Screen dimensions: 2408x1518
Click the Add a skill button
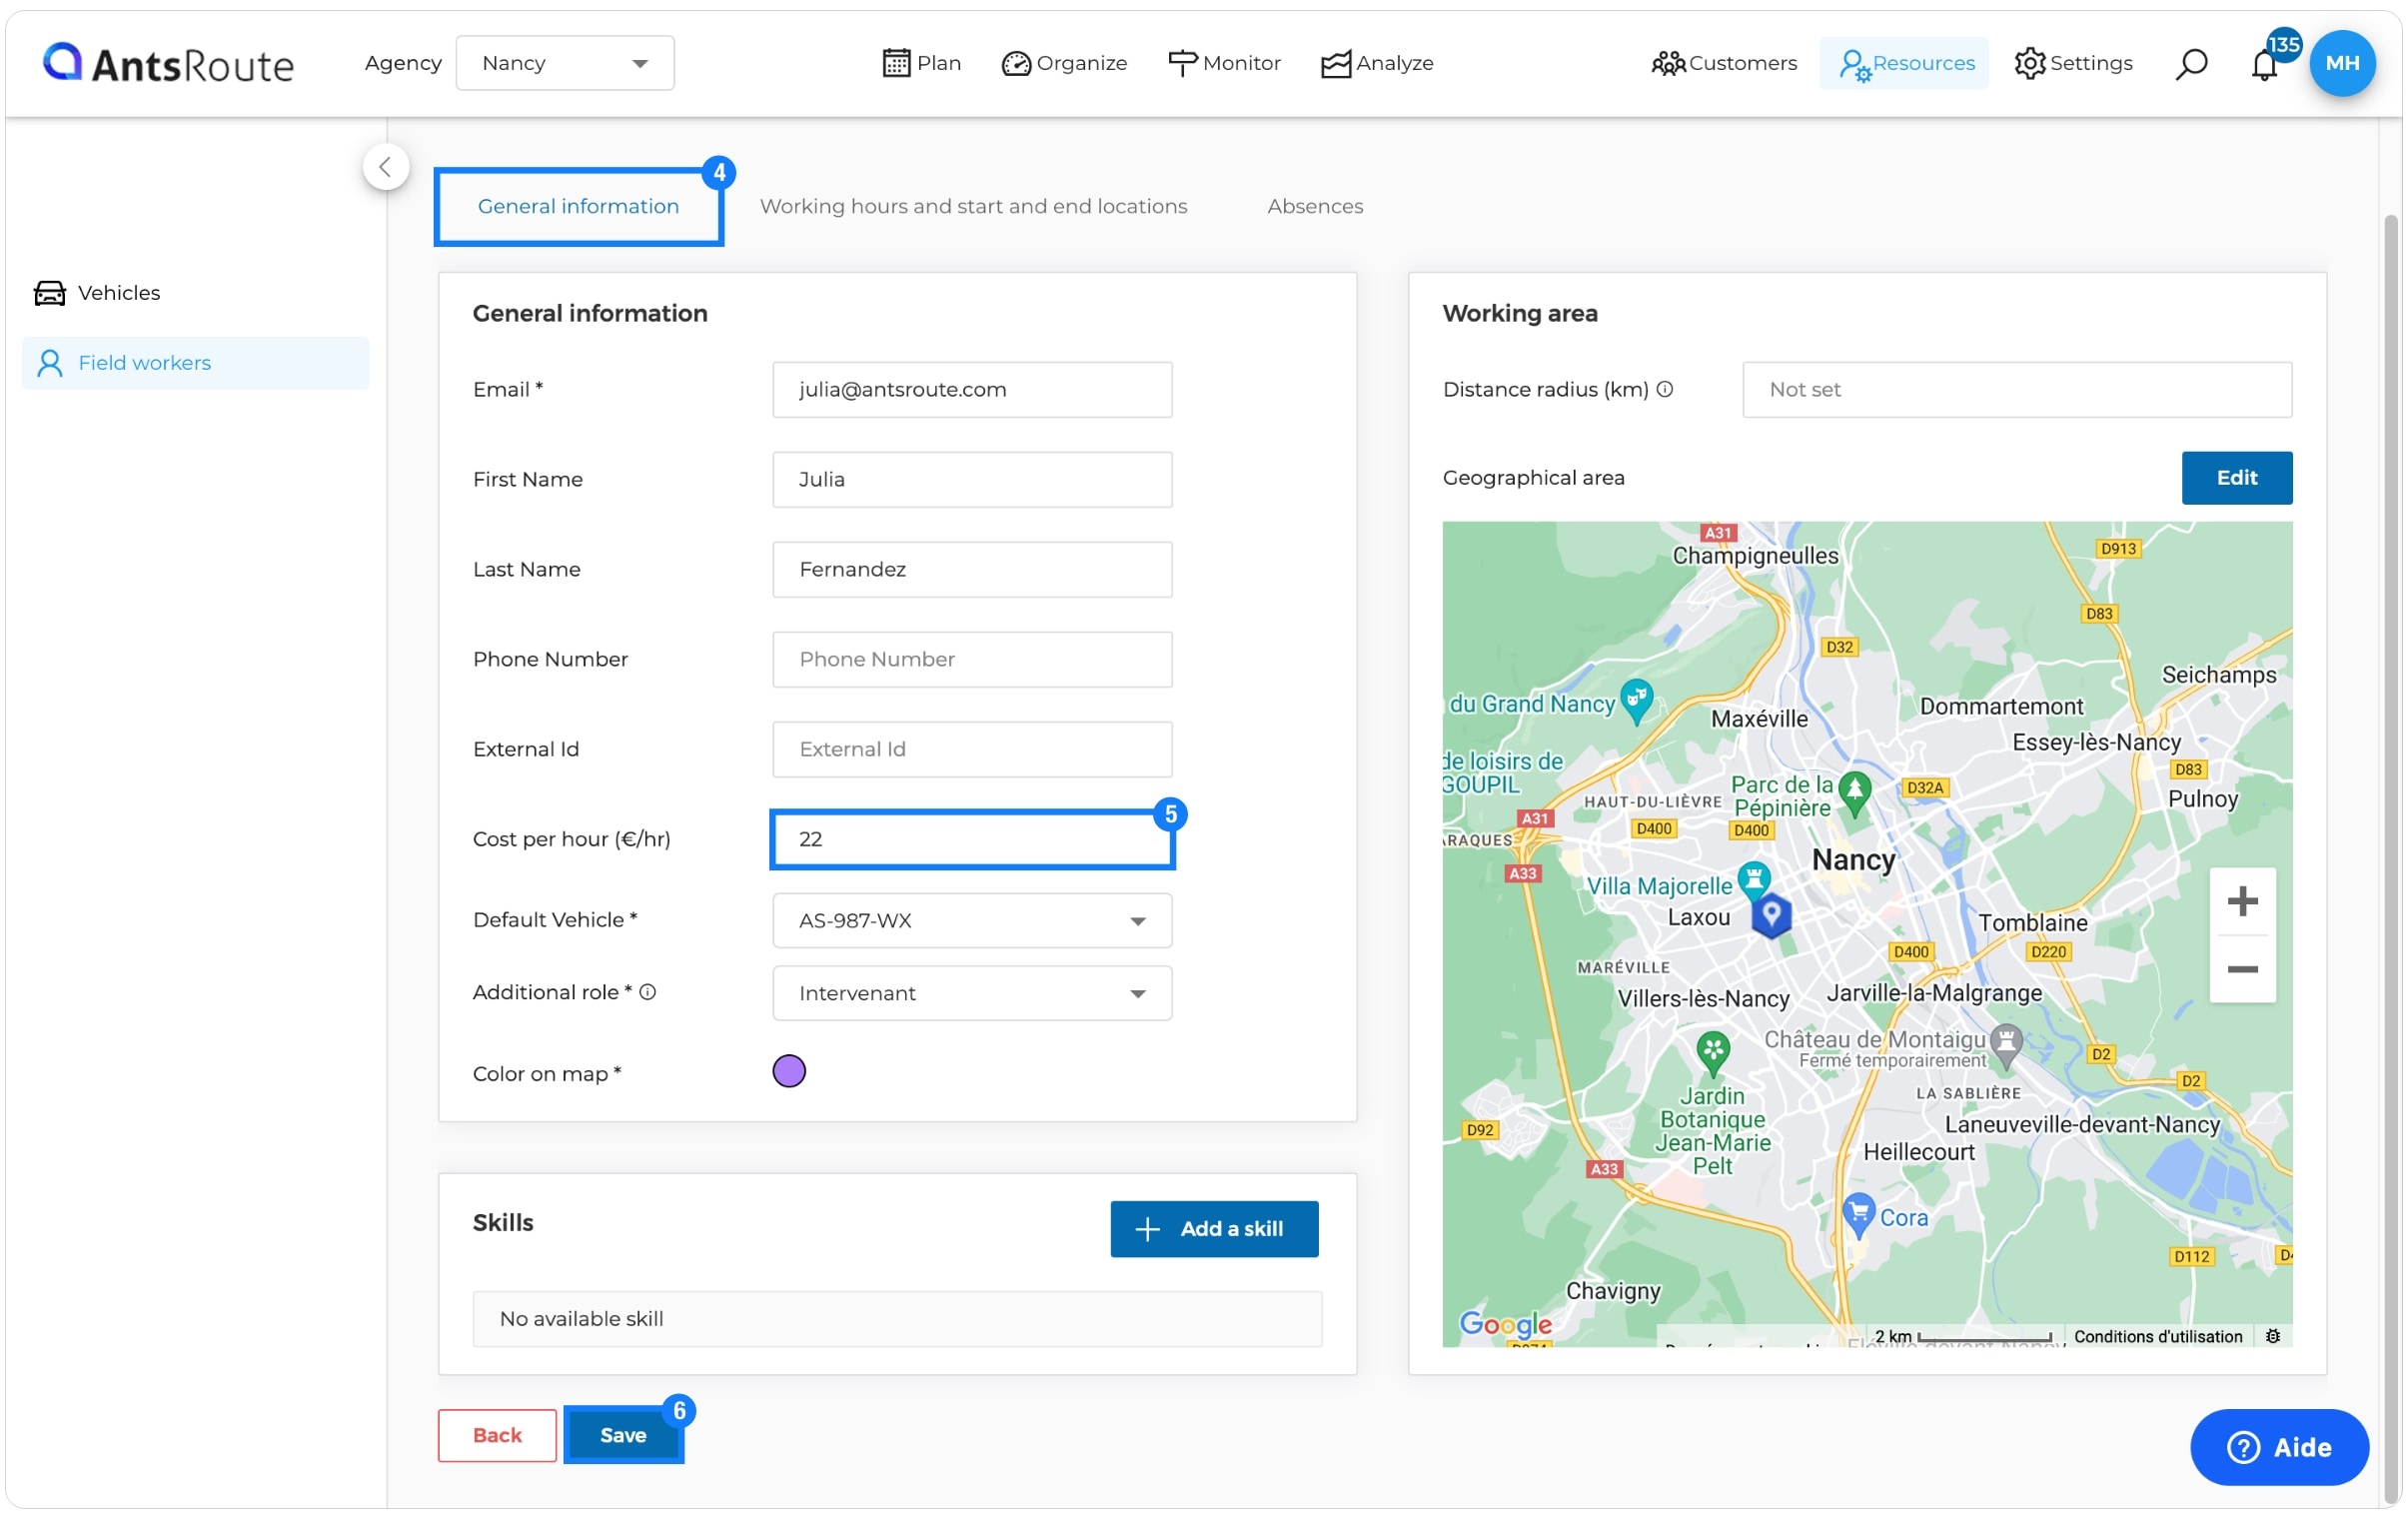coord(1215,1230)
